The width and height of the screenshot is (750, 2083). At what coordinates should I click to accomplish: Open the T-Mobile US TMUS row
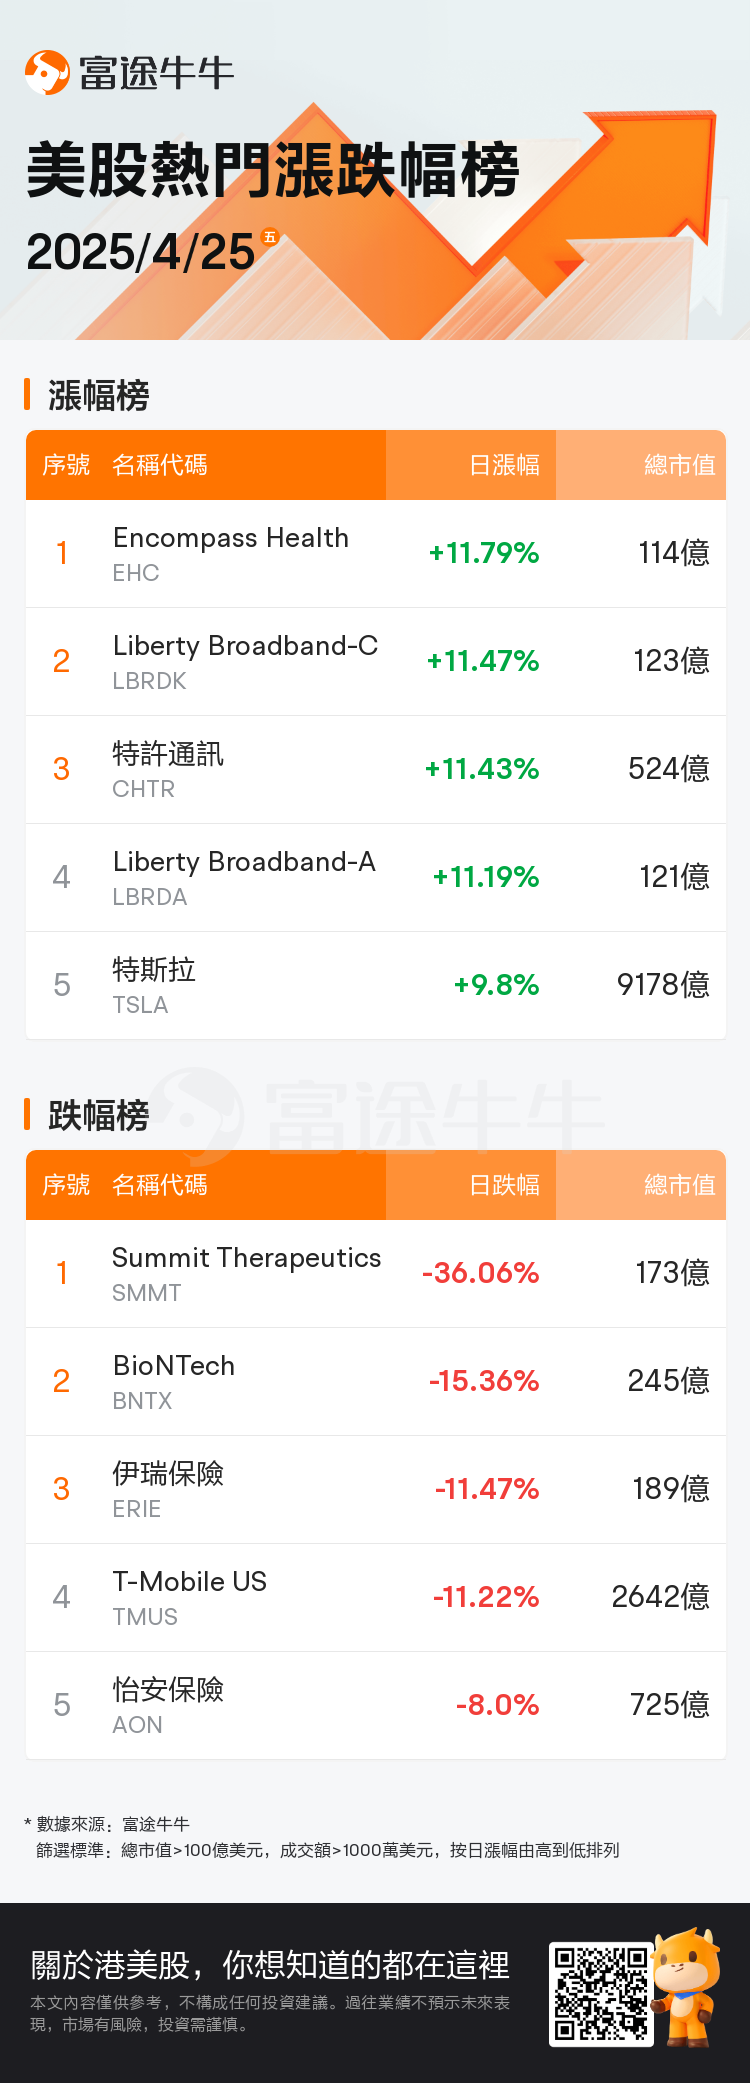pyautogui.click(x=376, y=1598)
